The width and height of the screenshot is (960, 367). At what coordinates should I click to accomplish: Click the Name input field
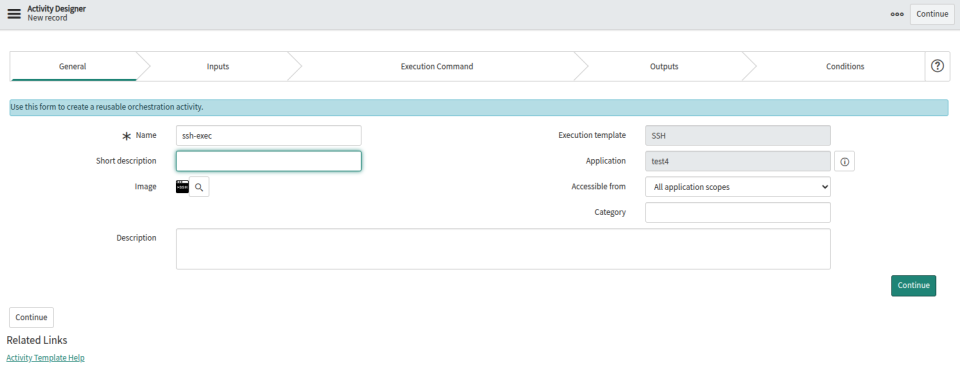[x=269, y=136]
